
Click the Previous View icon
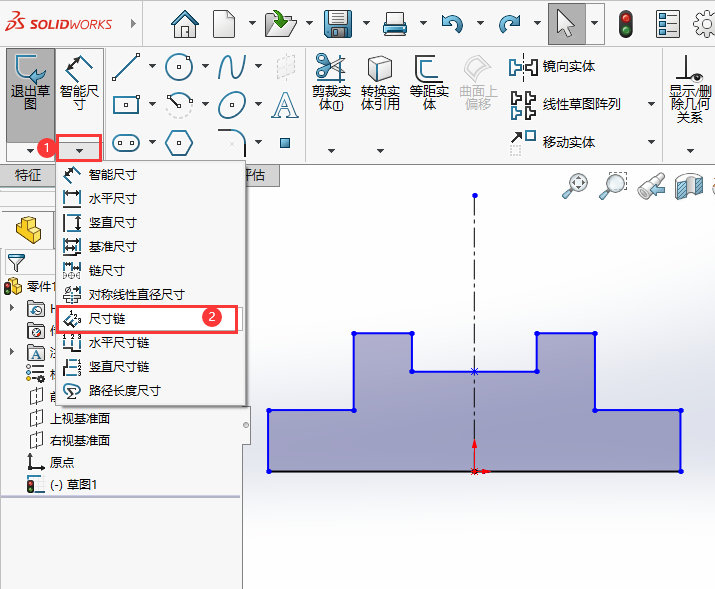tap(651, 186)
